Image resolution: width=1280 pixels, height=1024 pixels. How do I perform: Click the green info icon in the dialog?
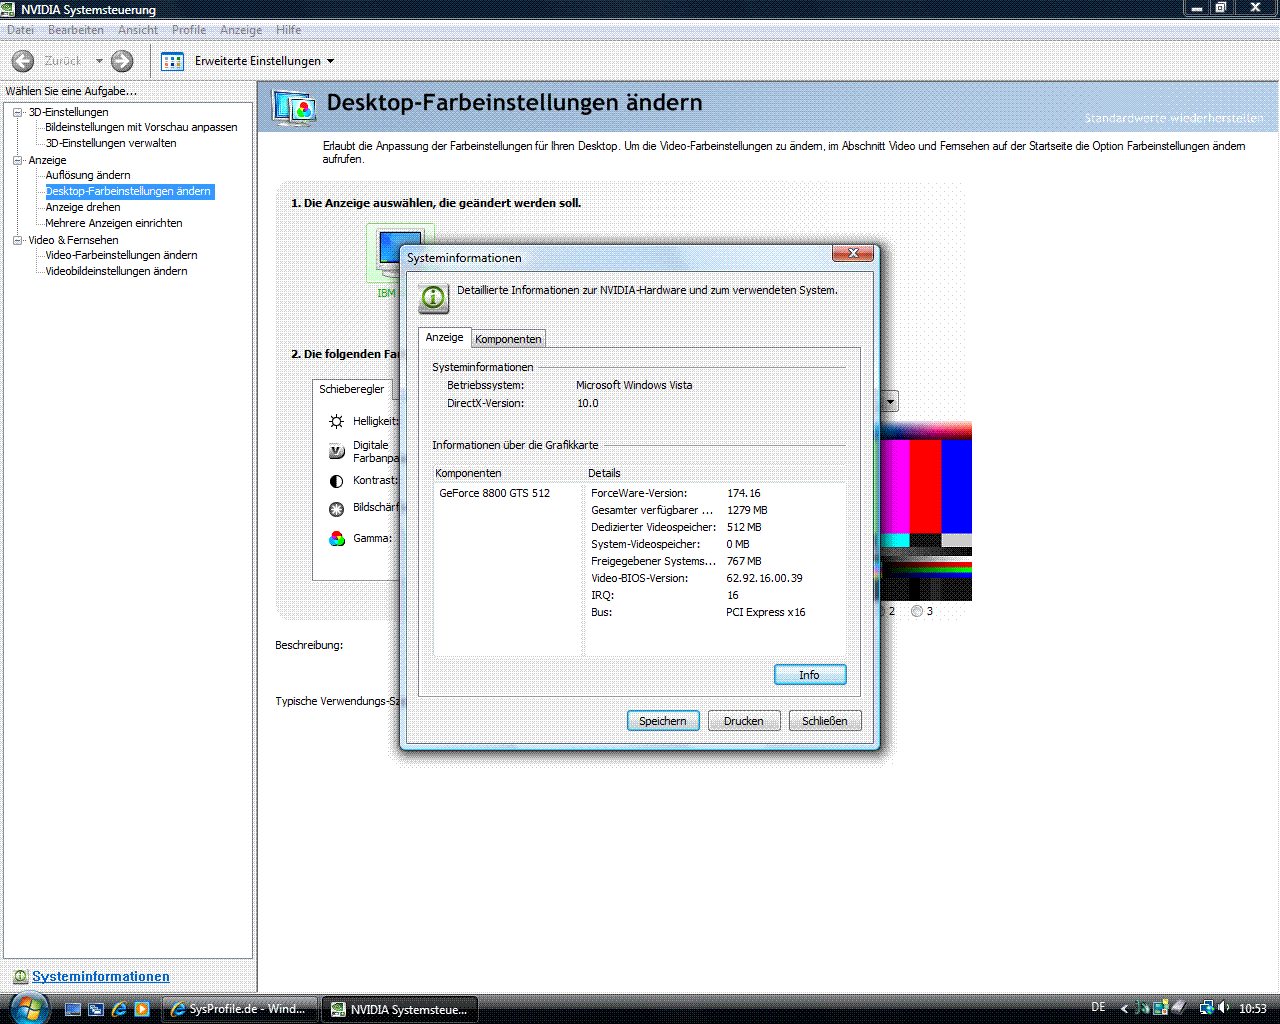pos(434,298)
